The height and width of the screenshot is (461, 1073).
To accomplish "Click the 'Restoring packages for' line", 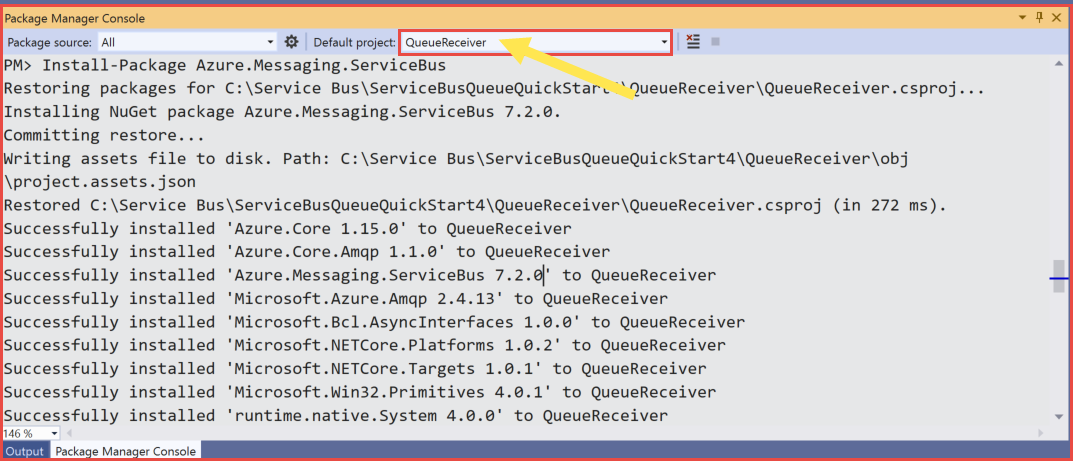I will 494,89.
